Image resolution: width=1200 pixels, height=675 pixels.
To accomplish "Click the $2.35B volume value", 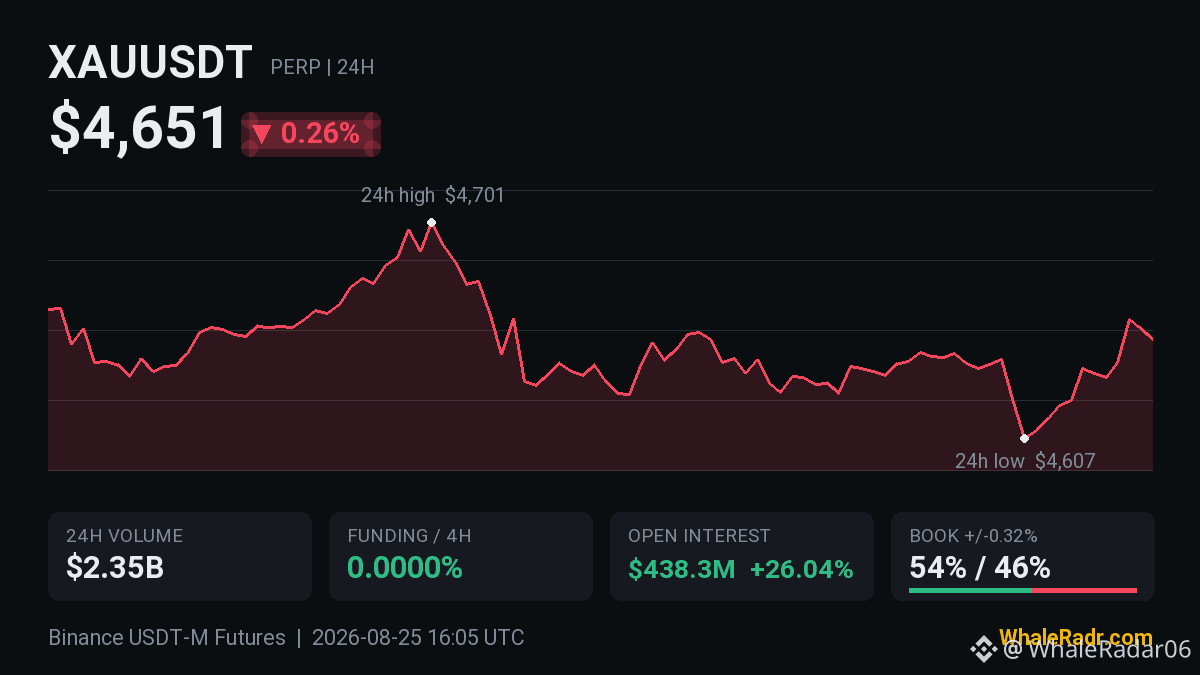I will (x=115, y=568).
